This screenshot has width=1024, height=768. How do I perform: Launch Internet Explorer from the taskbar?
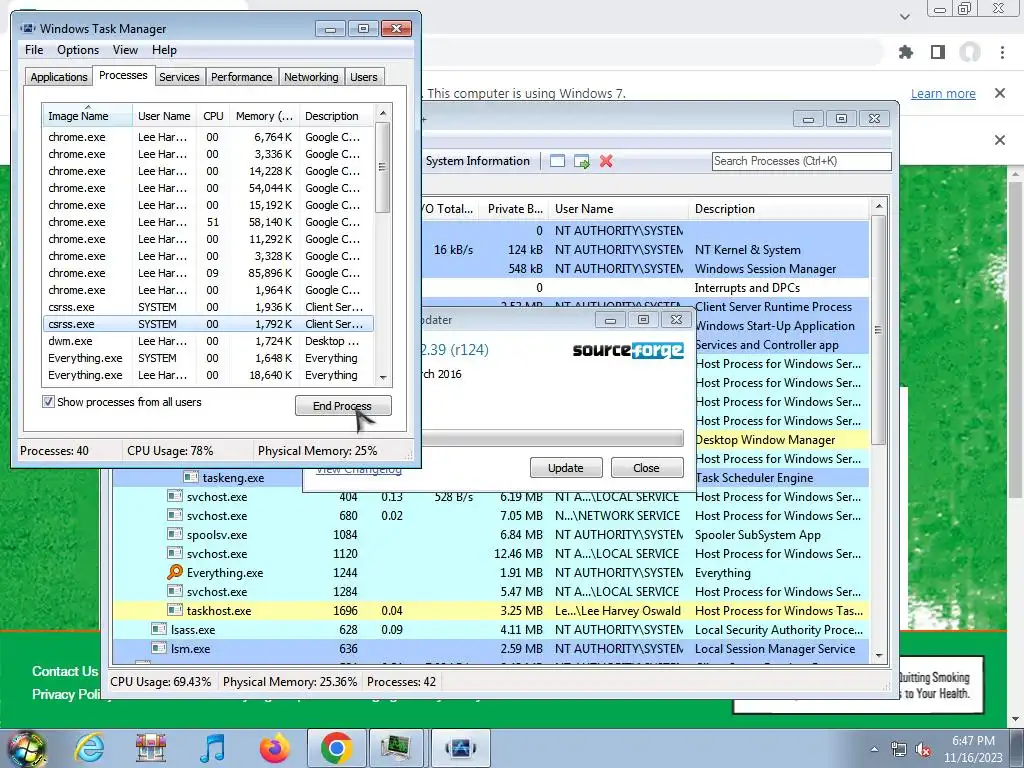pos(89,748)
